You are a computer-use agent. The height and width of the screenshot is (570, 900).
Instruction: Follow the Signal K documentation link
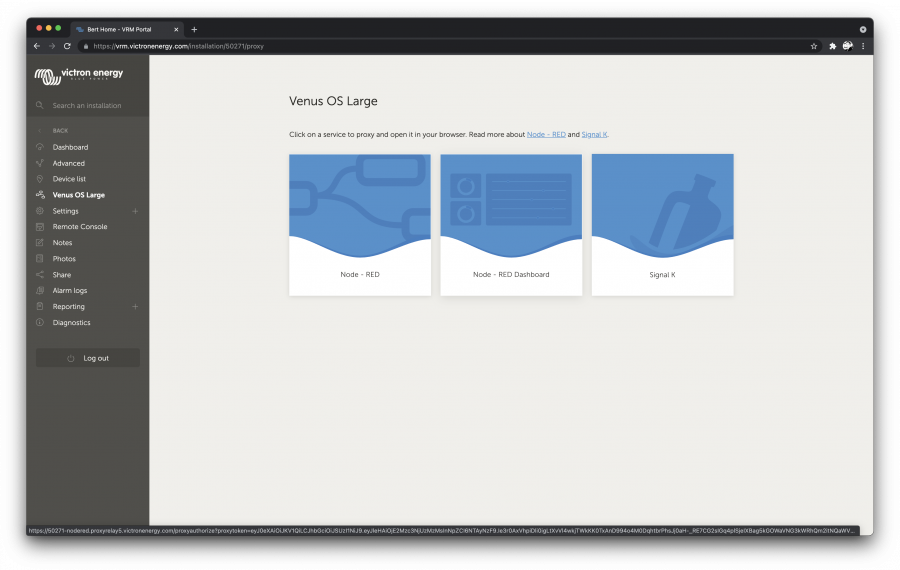[594, 134]
